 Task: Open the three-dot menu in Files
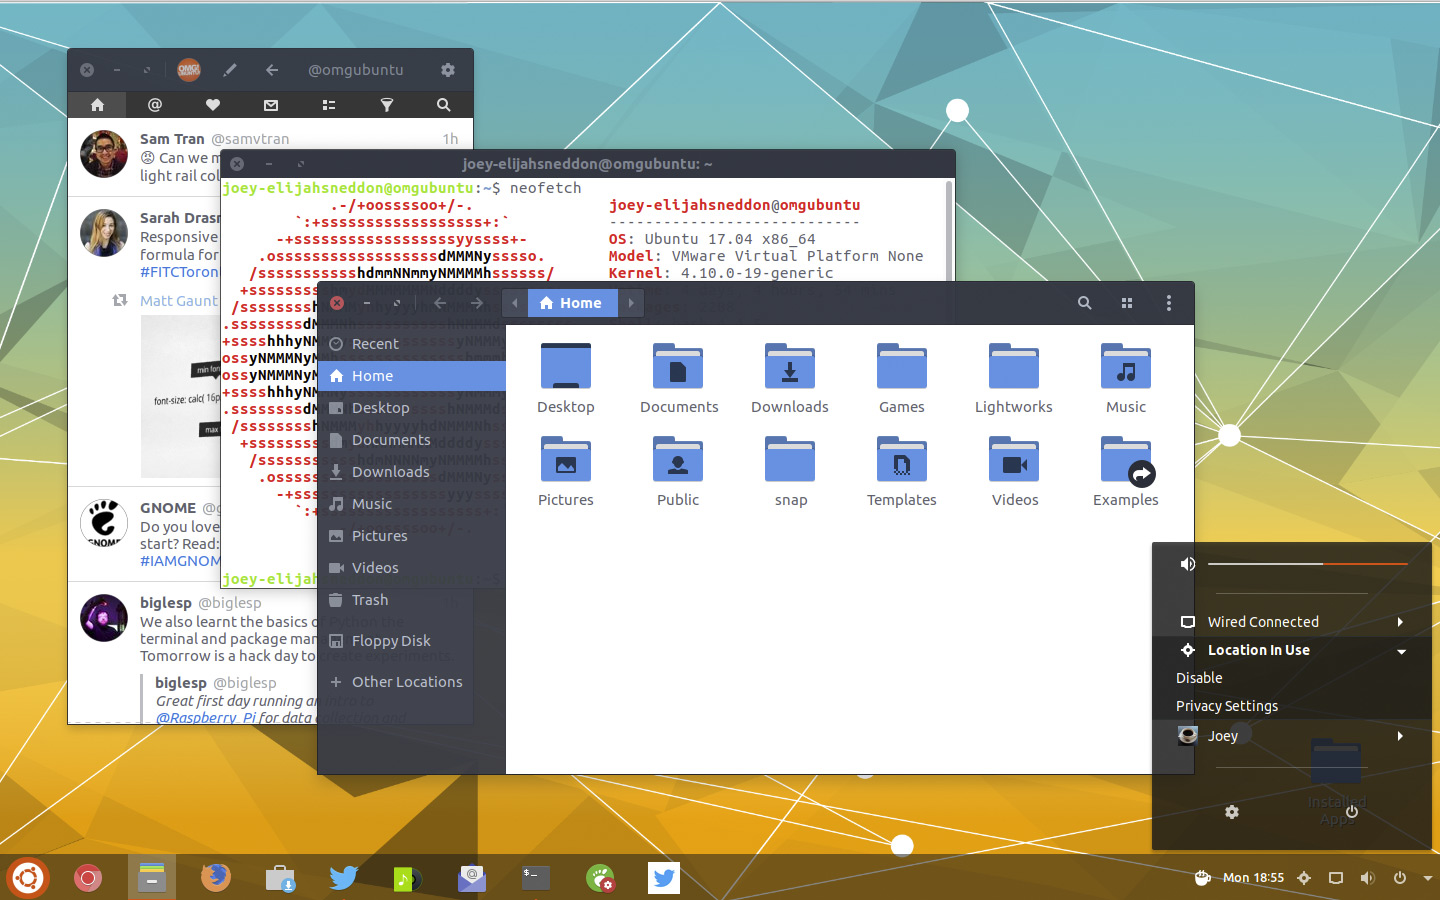[1168, 303]
